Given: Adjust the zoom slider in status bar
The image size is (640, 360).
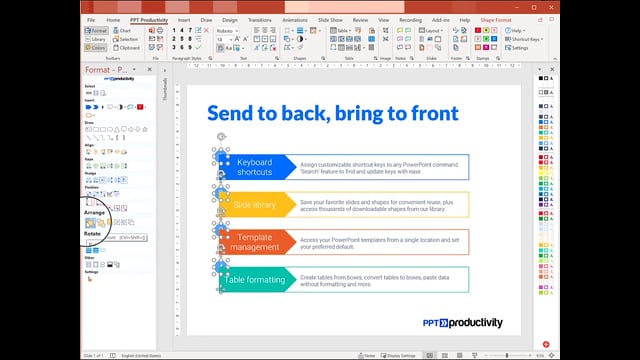Looking at the screenshot, I should (507, 356).
